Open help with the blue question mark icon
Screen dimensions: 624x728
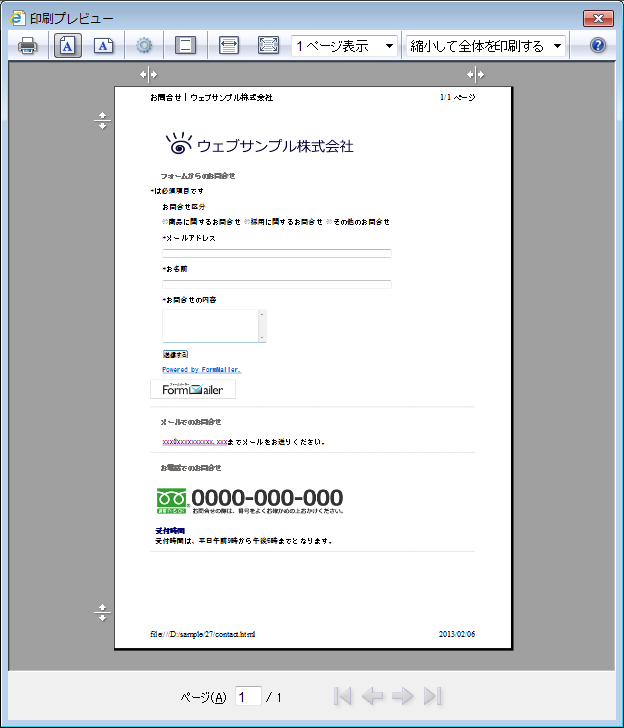tap(598, 46)
